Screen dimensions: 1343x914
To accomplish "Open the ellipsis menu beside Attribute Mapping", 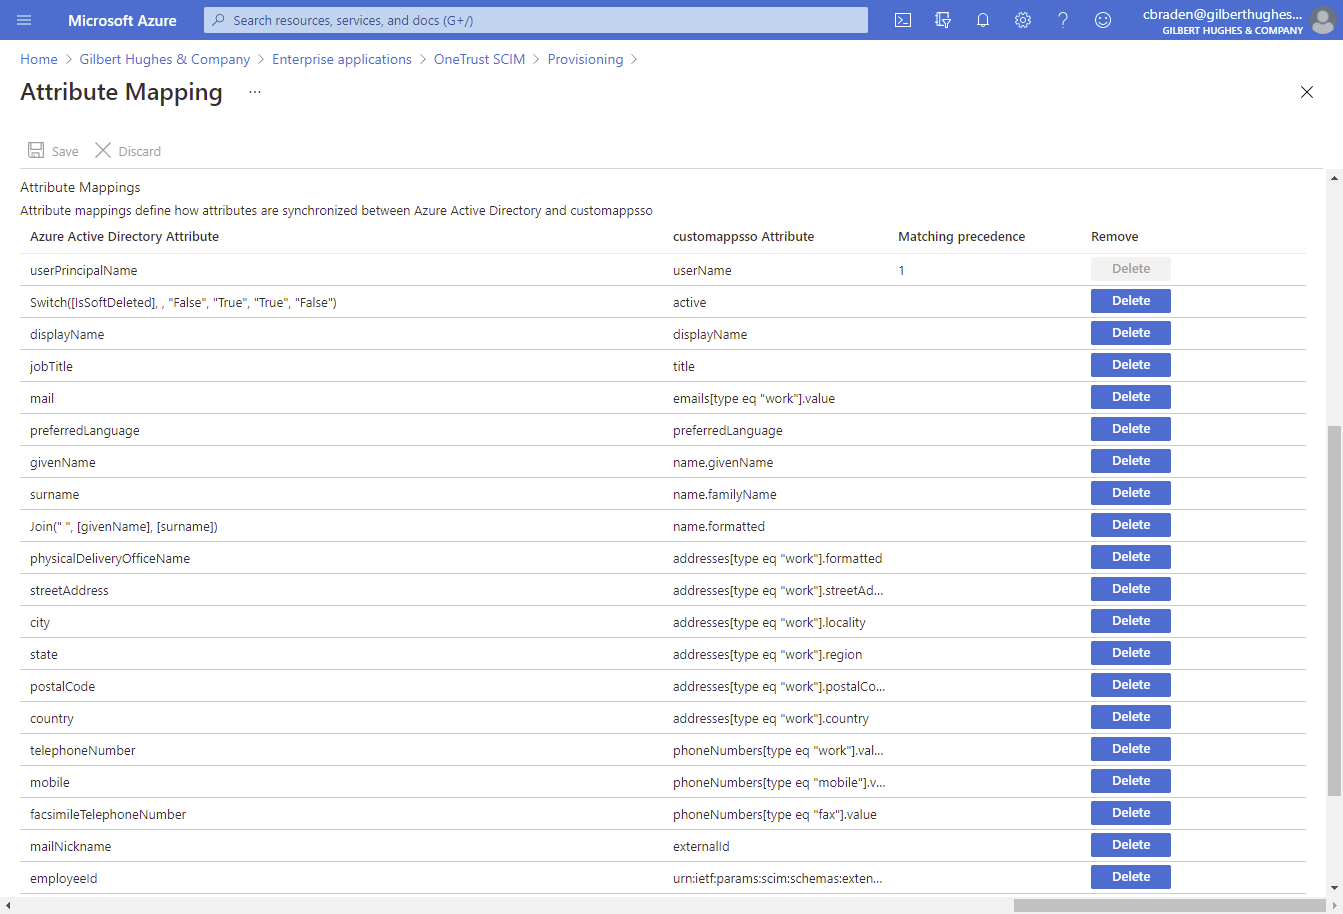I will (x=253, y=91).
